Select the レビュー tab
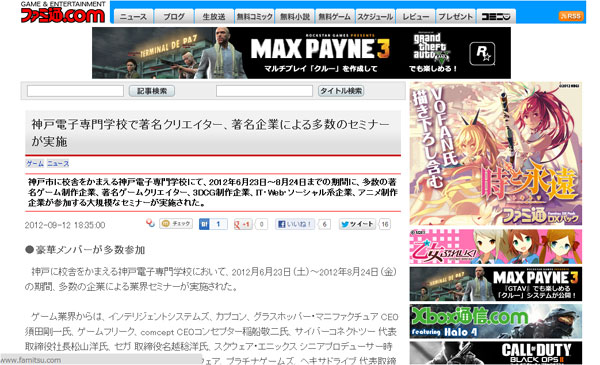The image size is (600, 365). click(x=416, y=16)
